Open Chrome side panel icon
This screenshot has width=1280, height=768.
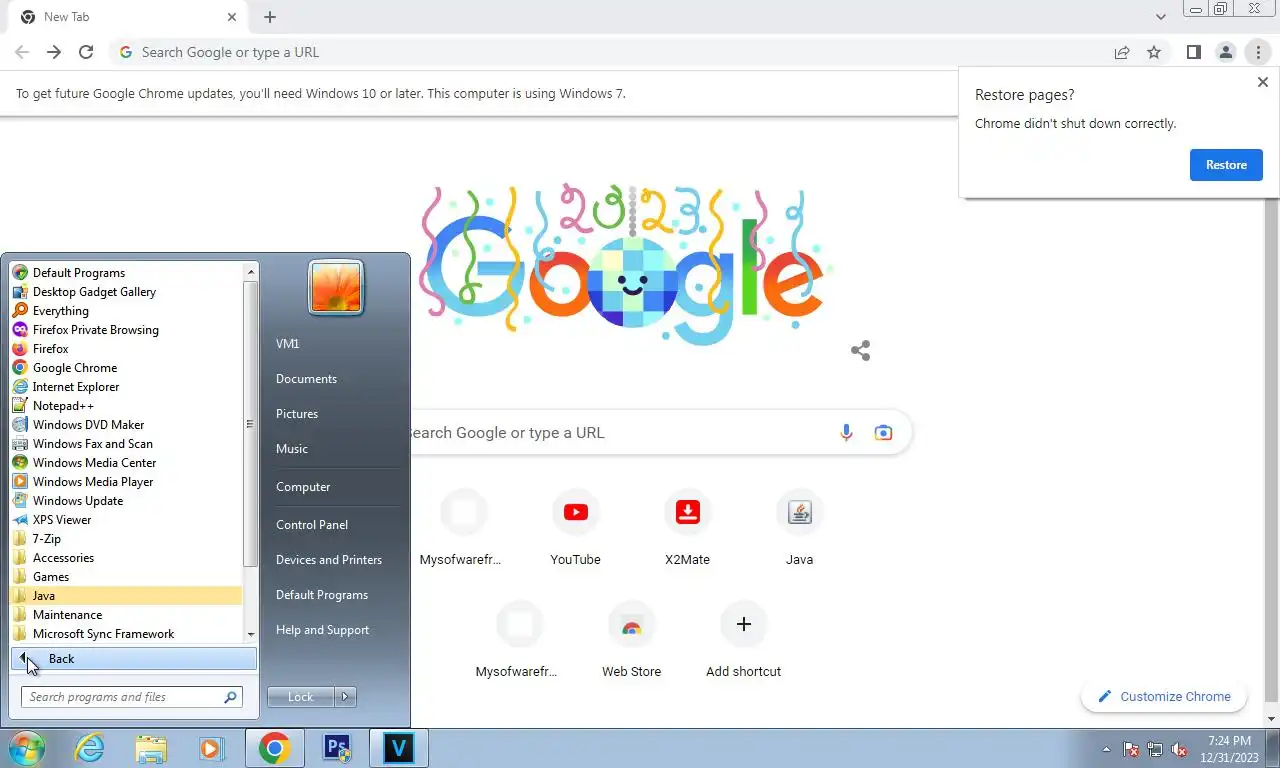(x=1193, y=52)
